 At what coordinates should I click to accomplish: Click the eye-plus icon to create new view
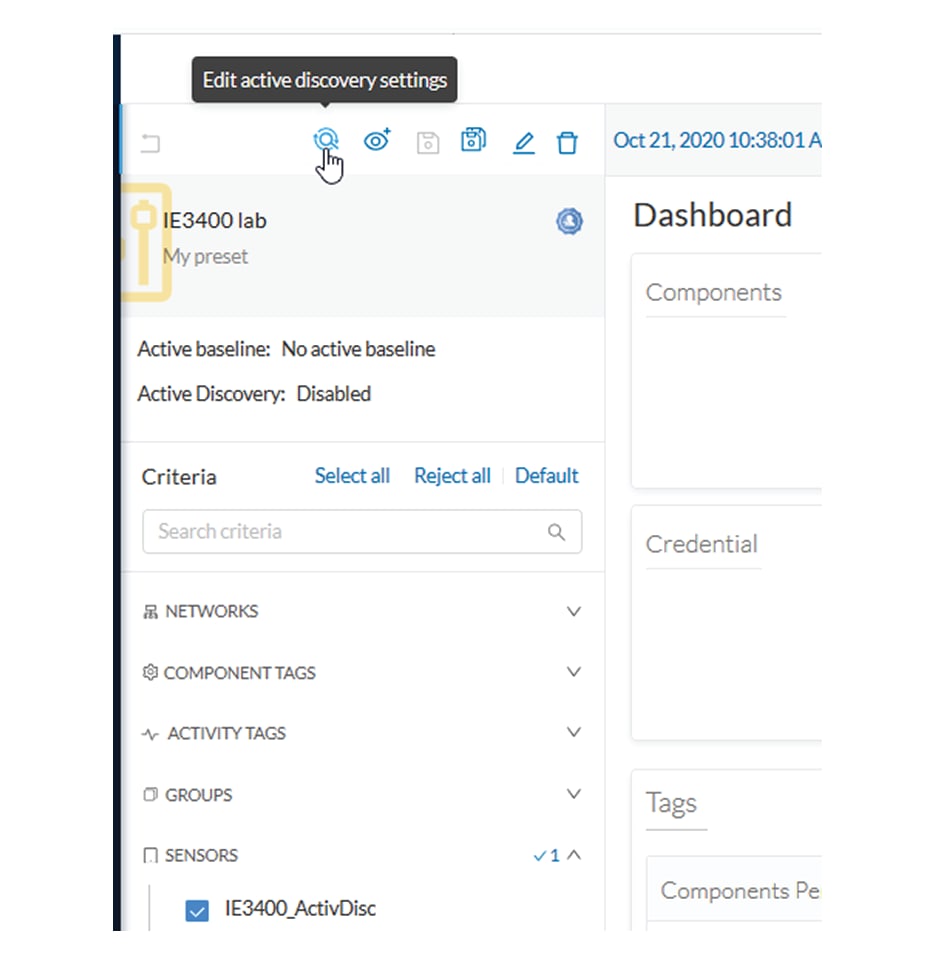click(377, 141)
